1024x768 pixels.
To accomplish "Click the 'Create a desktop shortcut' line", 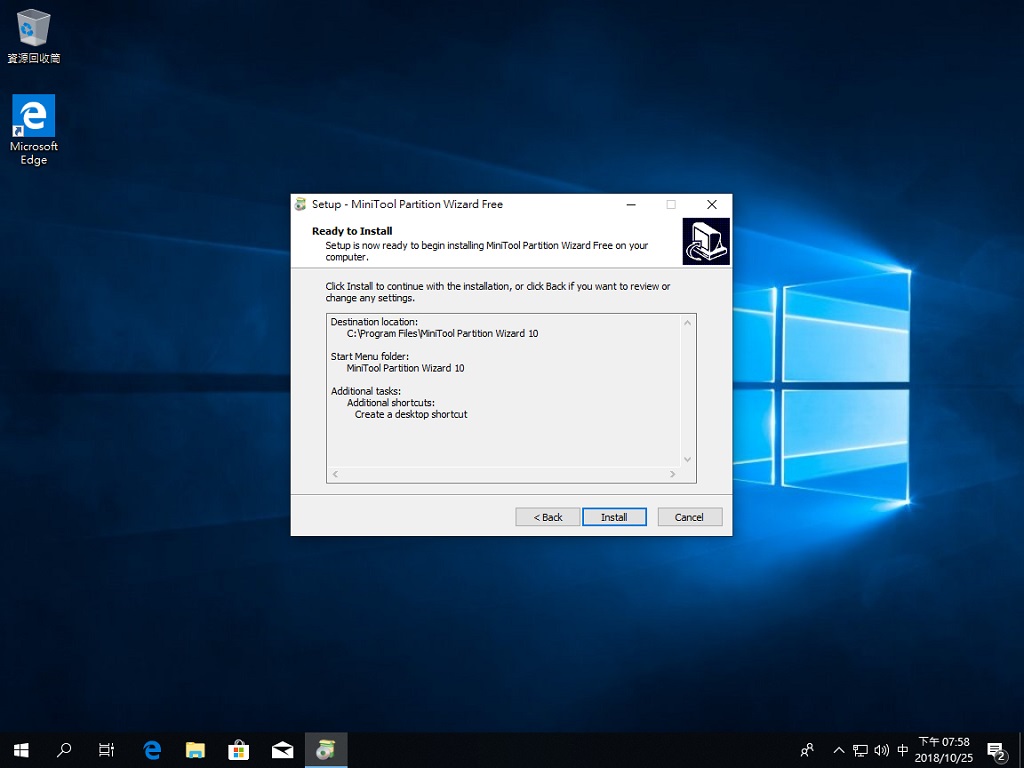I will tap(411, 415).
